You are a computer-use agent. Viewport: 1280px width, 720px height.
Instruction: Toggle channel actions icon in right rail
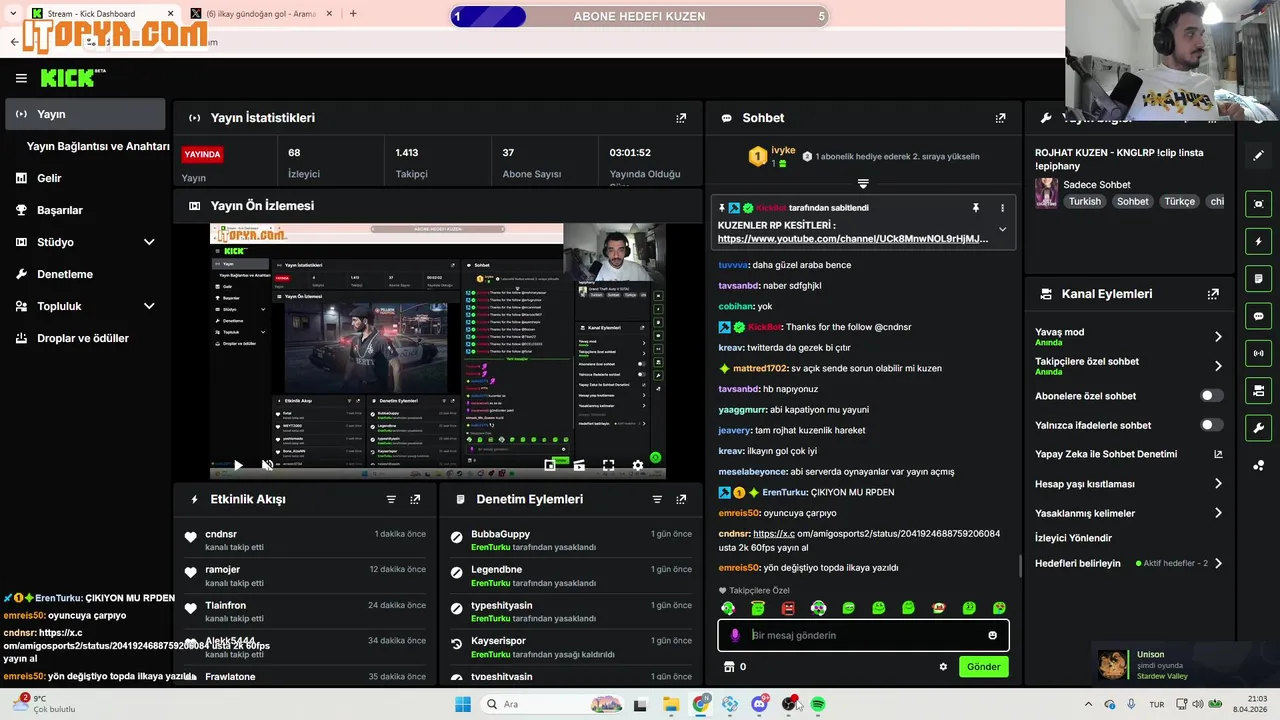coord(1259,390)
